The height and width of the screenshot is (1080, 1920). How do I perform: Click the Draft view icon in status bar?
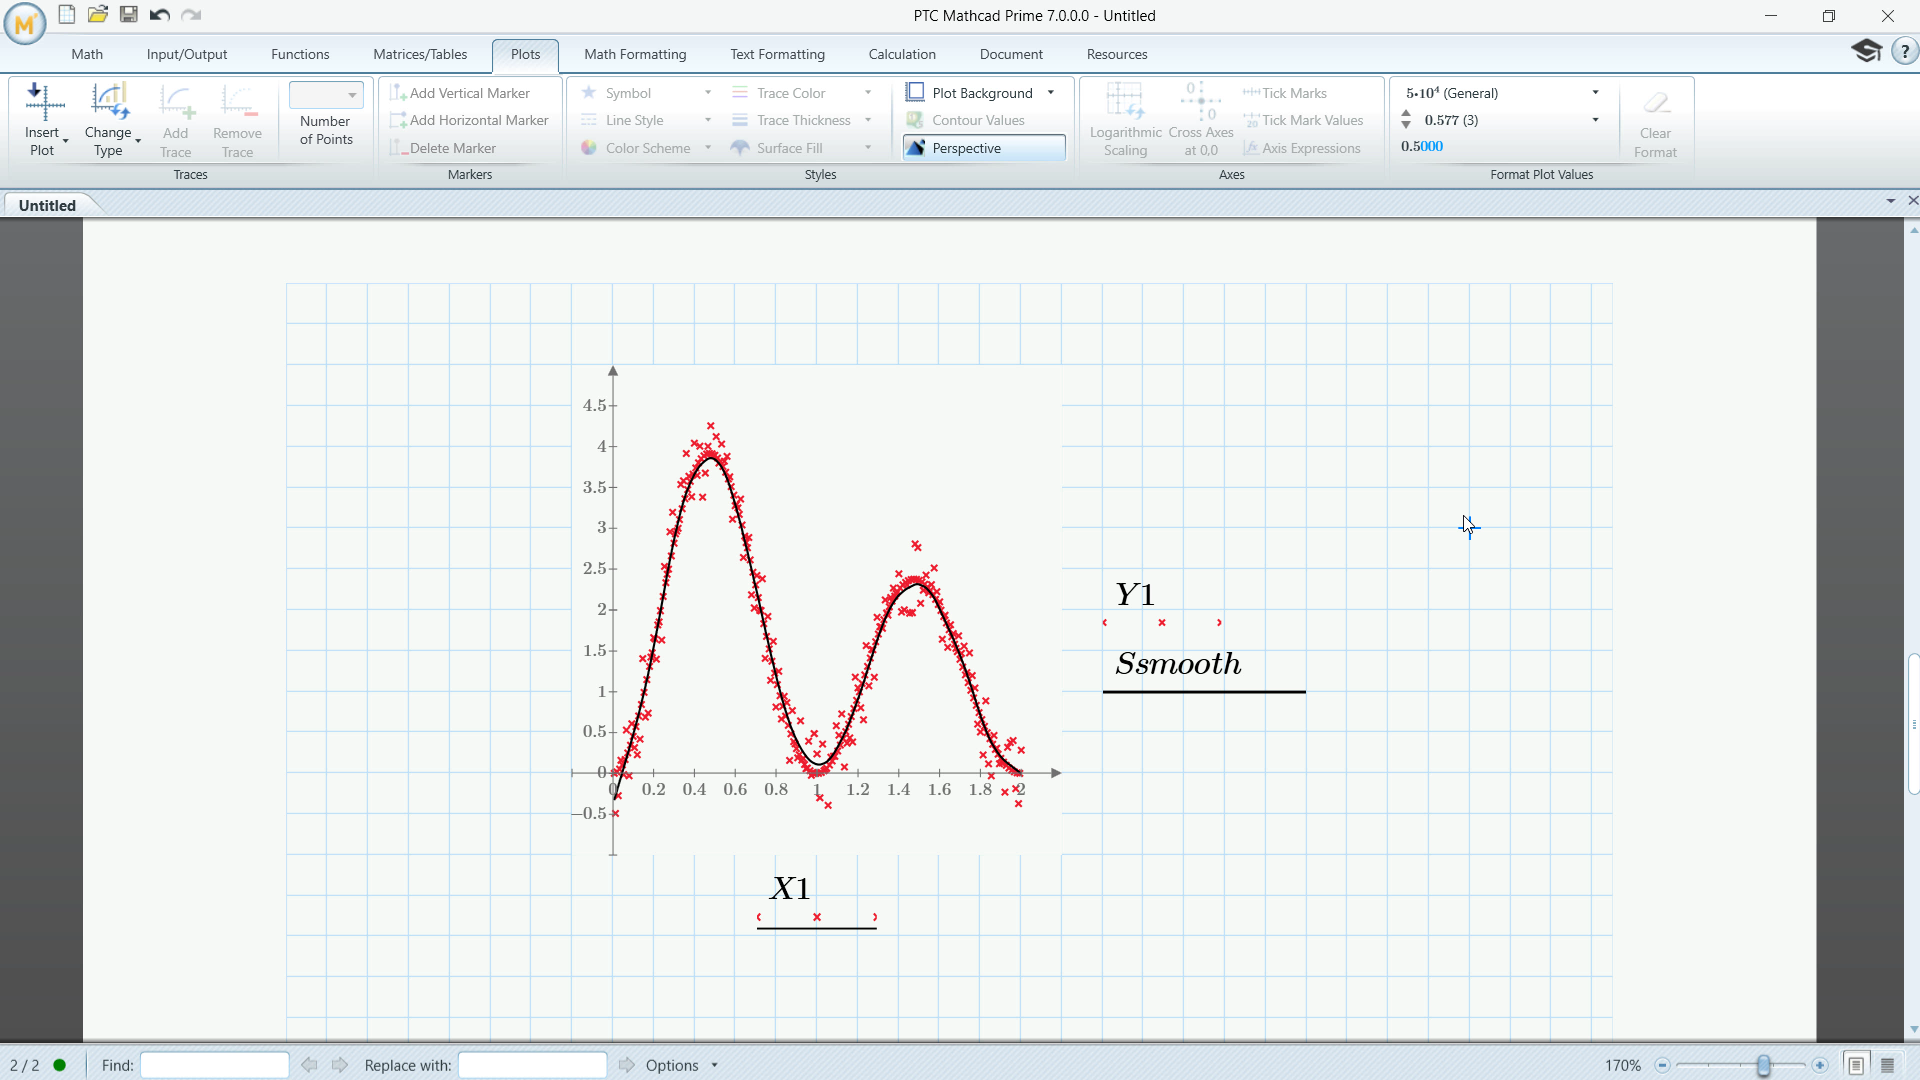pos(1888,1065)
